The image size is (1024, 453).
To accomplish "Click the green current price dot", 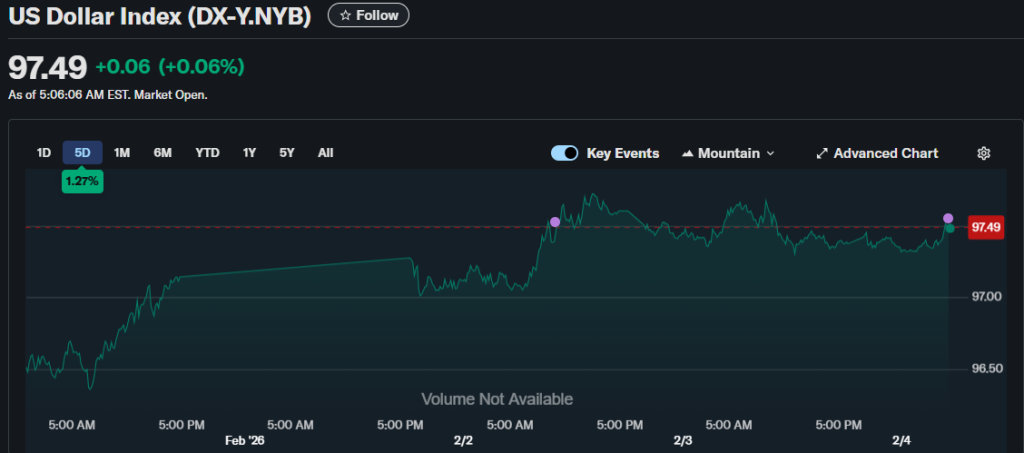I will click(x=950, y=228).
